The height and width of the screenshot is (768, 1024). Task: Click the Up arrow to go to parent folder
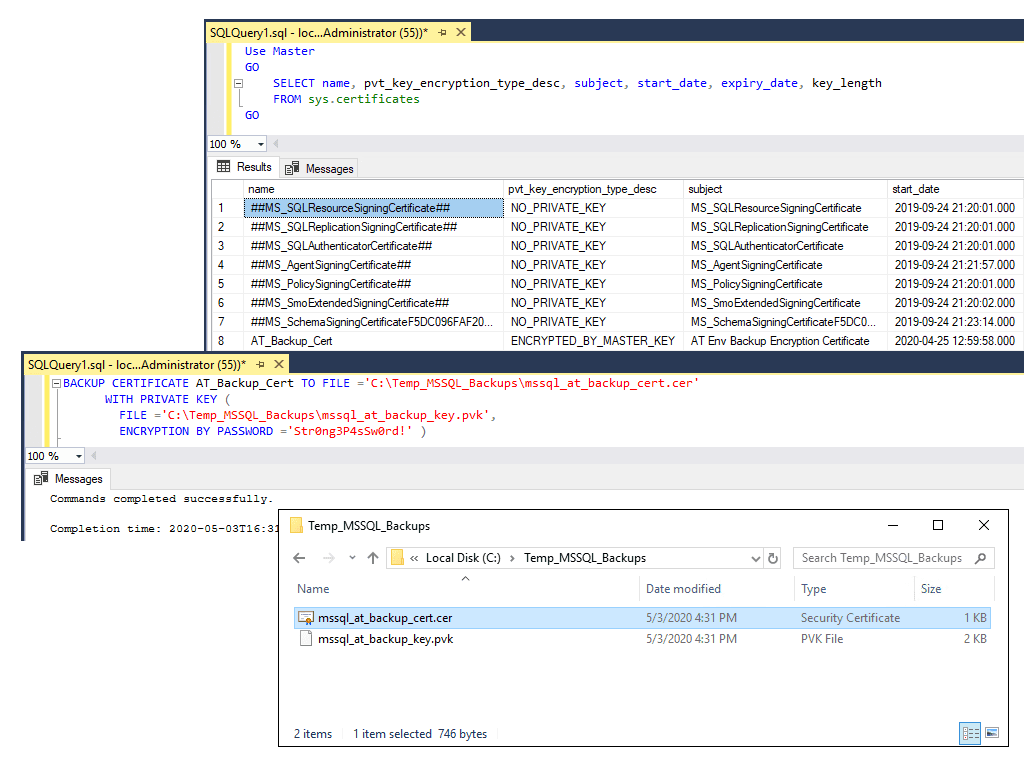372,558
